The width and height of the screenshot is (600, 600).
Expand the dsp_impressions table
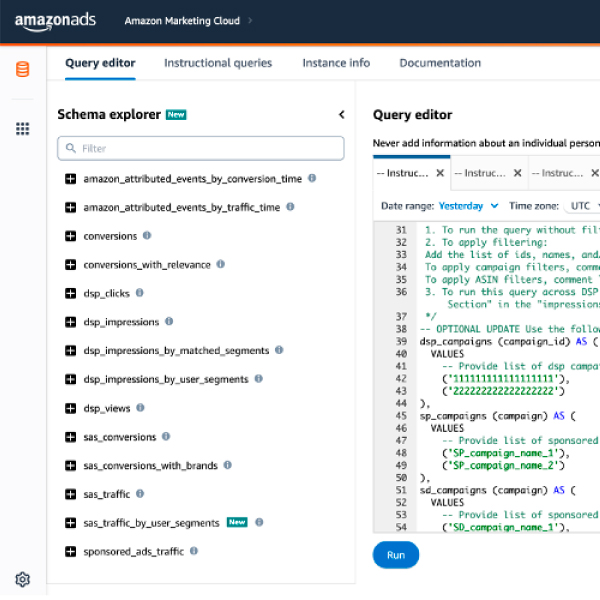70,322
